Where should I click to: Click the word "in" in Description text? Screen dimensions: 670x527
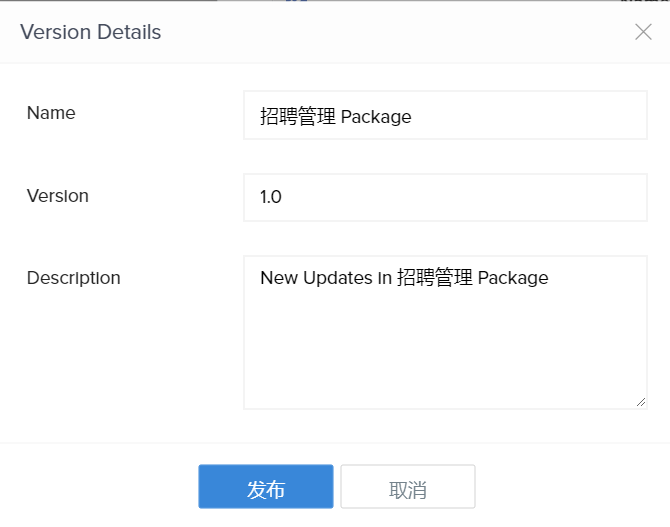tap(384, 278)
